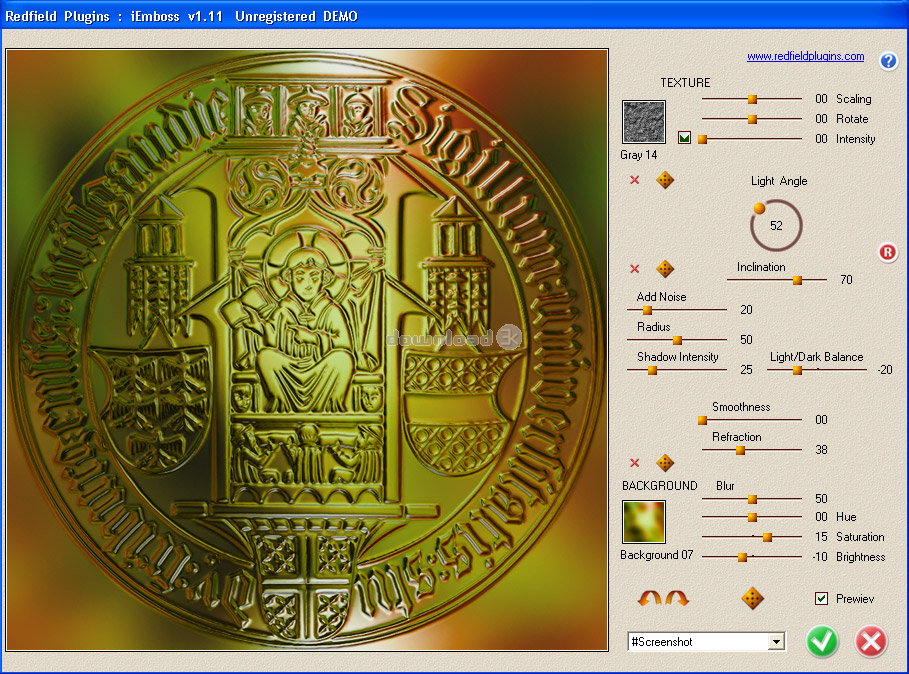Screen dimensions: 909x674
Task: Click the Blur slider handle
Action: click(752, 499)
